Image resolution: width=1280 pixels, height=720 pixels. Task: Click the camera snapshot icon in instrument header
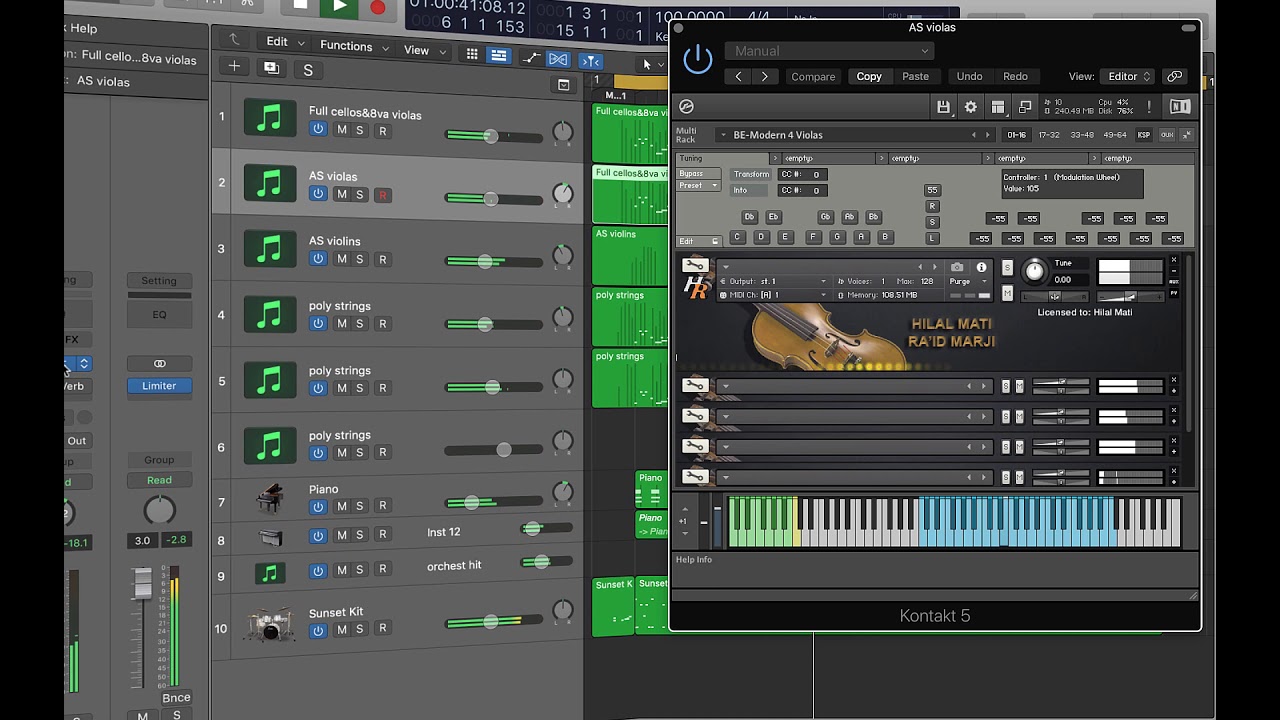pyautogui.click(x=957, y=267)
